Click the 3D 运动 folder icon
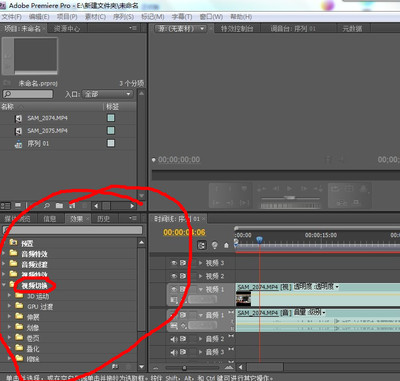This screenshot has width=400, height=381. click(19, 296)
